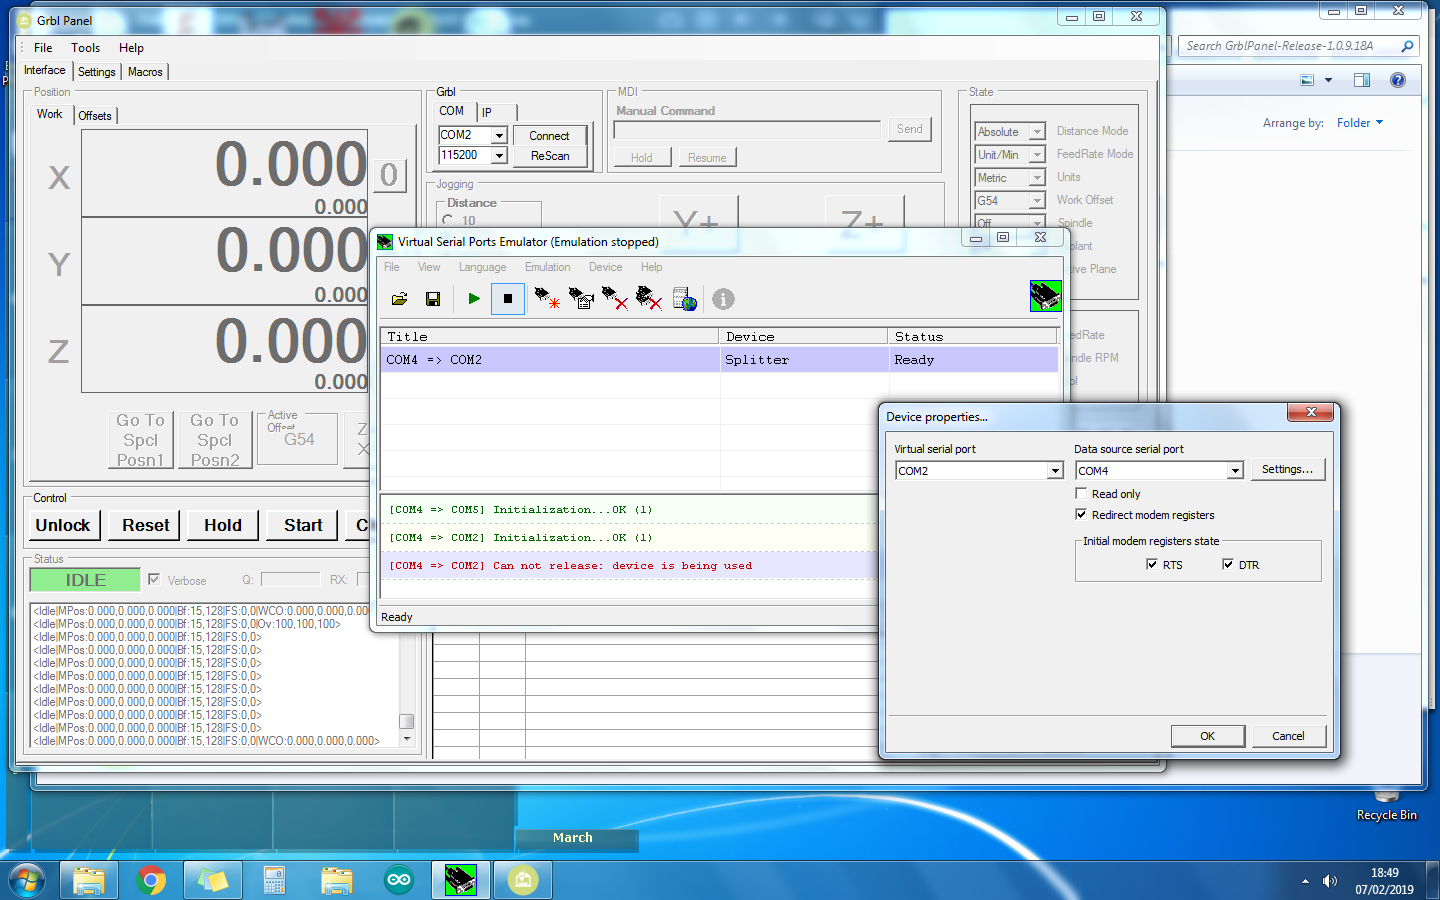The height and width of the screenshot is (900, 1440).
Task: Confirm Device properties with OK
Action: coord(1208,736)
